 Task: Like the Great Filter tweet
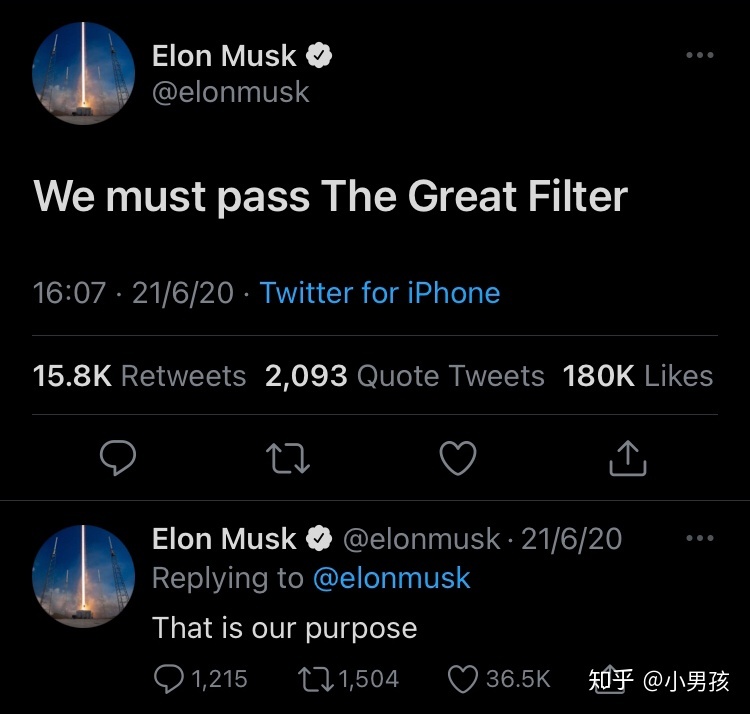point(459,458)
